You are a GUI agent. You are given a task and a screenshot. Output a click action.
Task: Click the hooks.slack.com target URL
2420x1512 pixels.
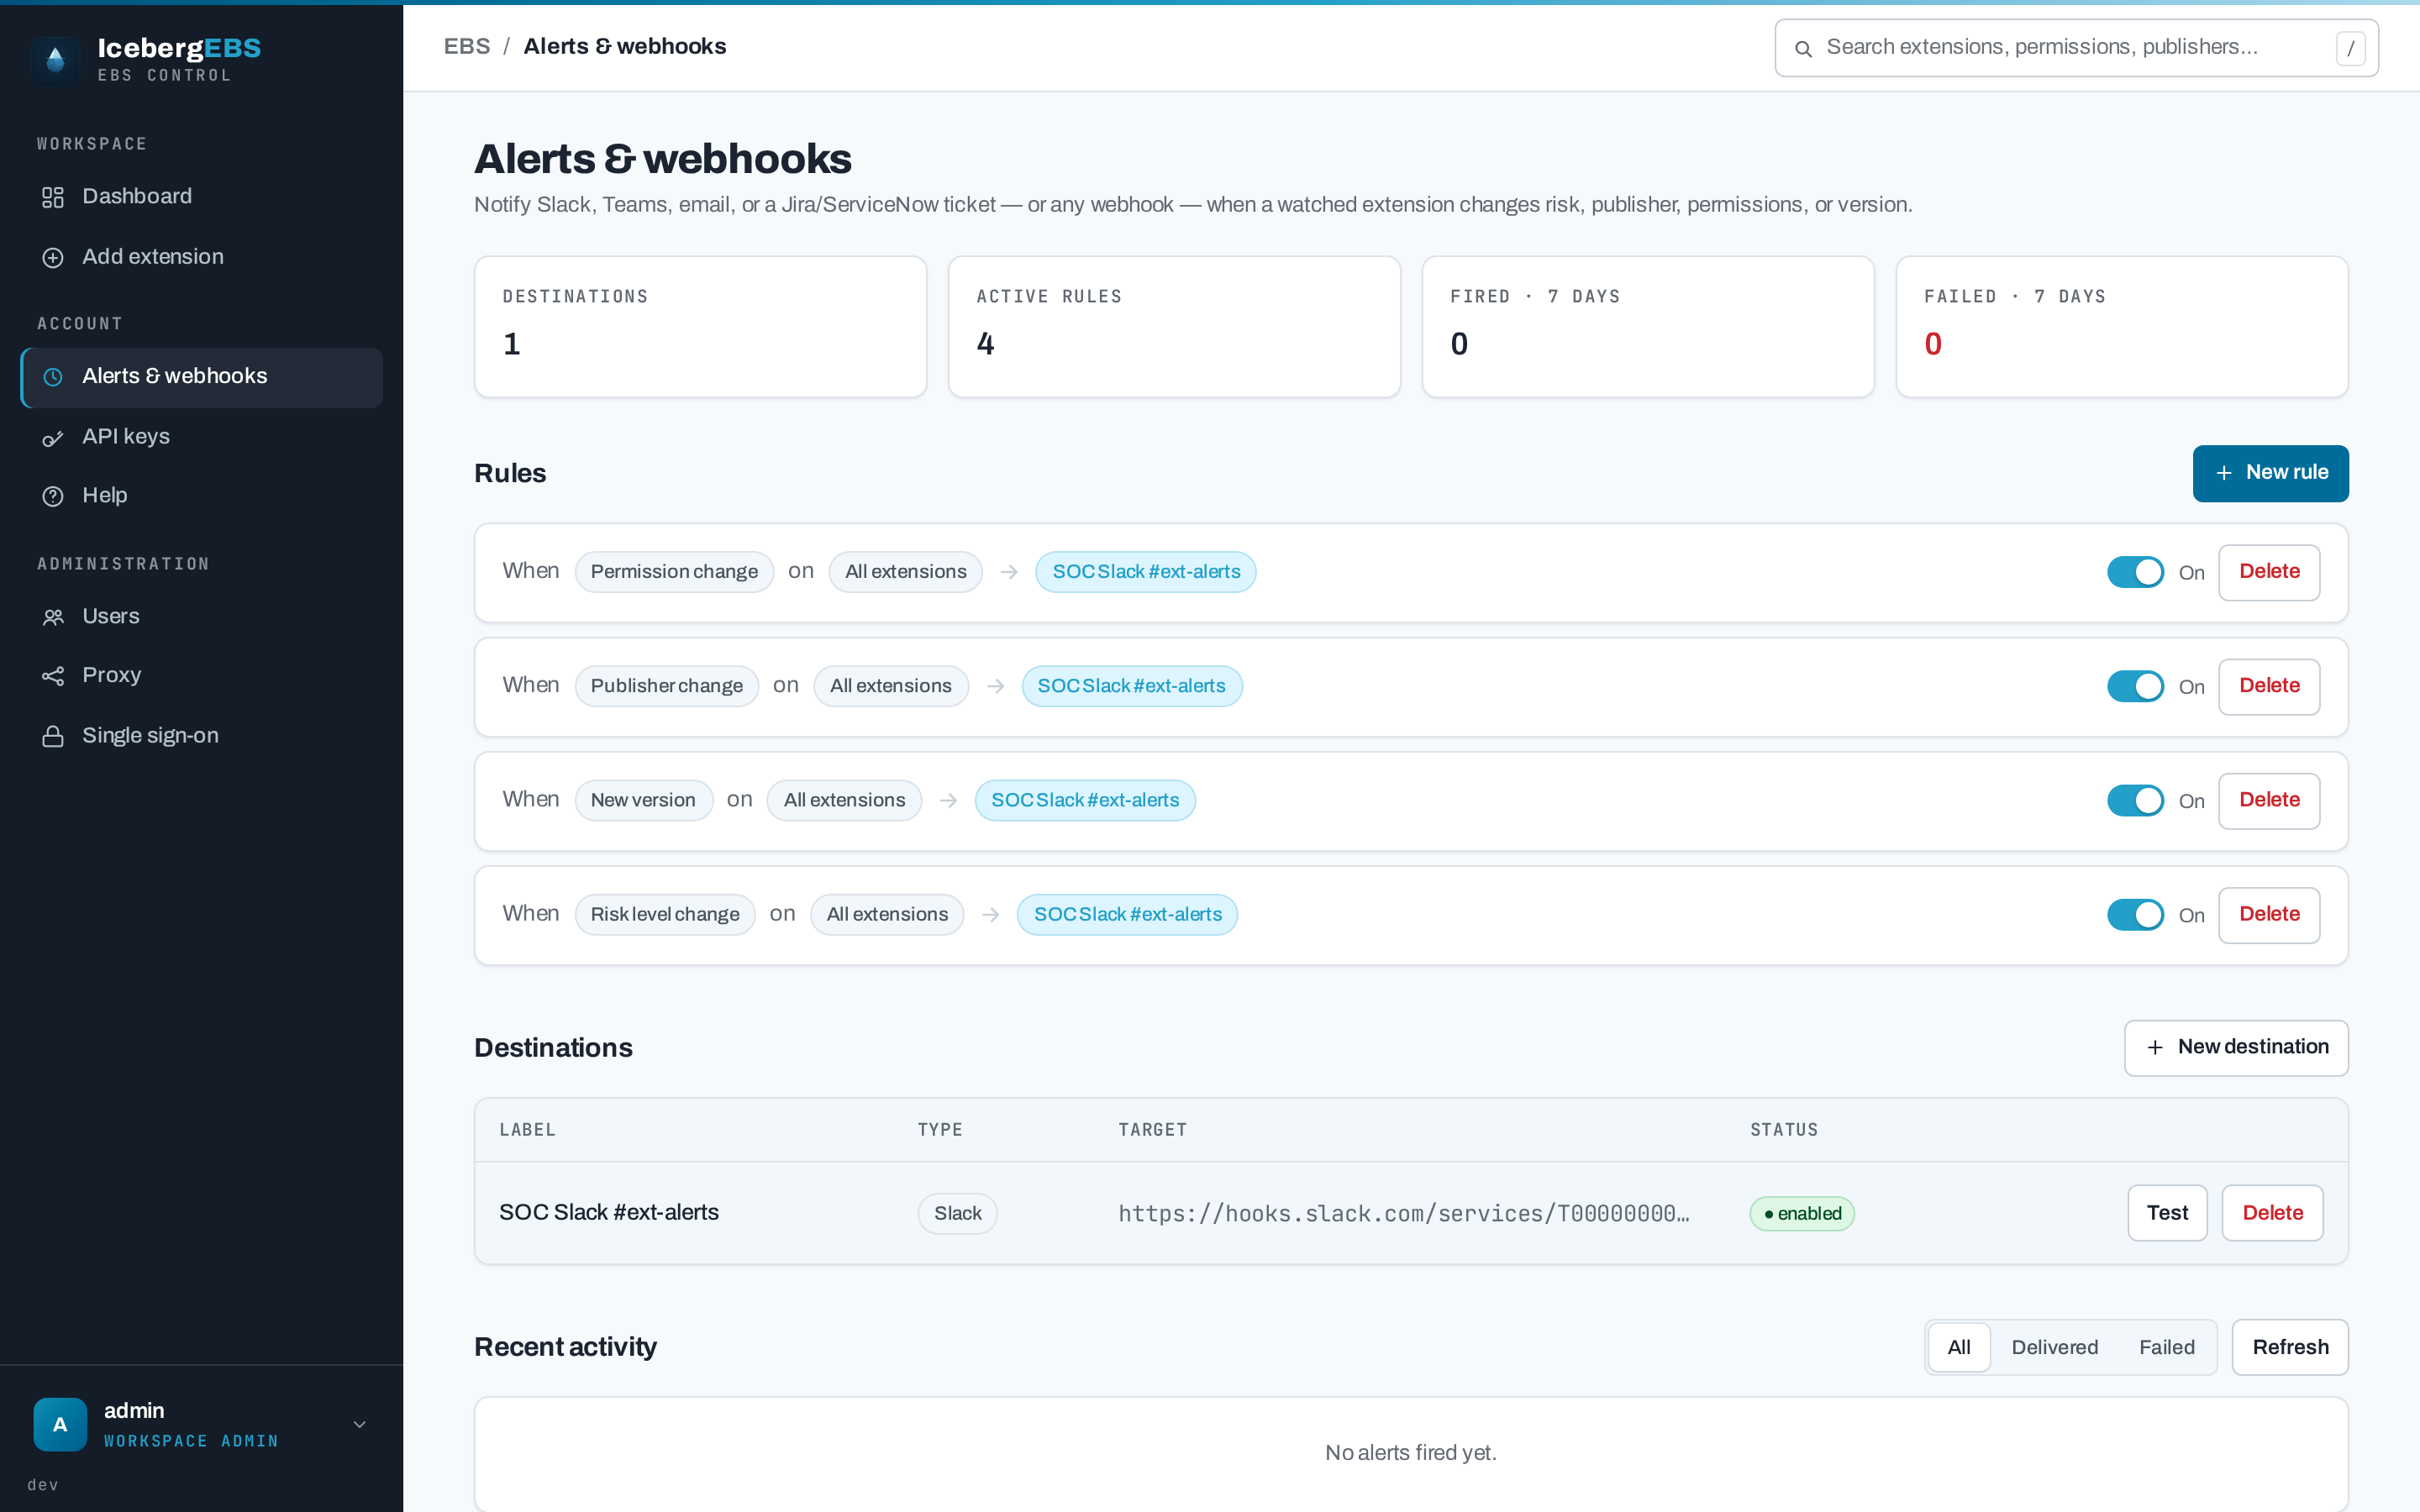[1403, 1213]
